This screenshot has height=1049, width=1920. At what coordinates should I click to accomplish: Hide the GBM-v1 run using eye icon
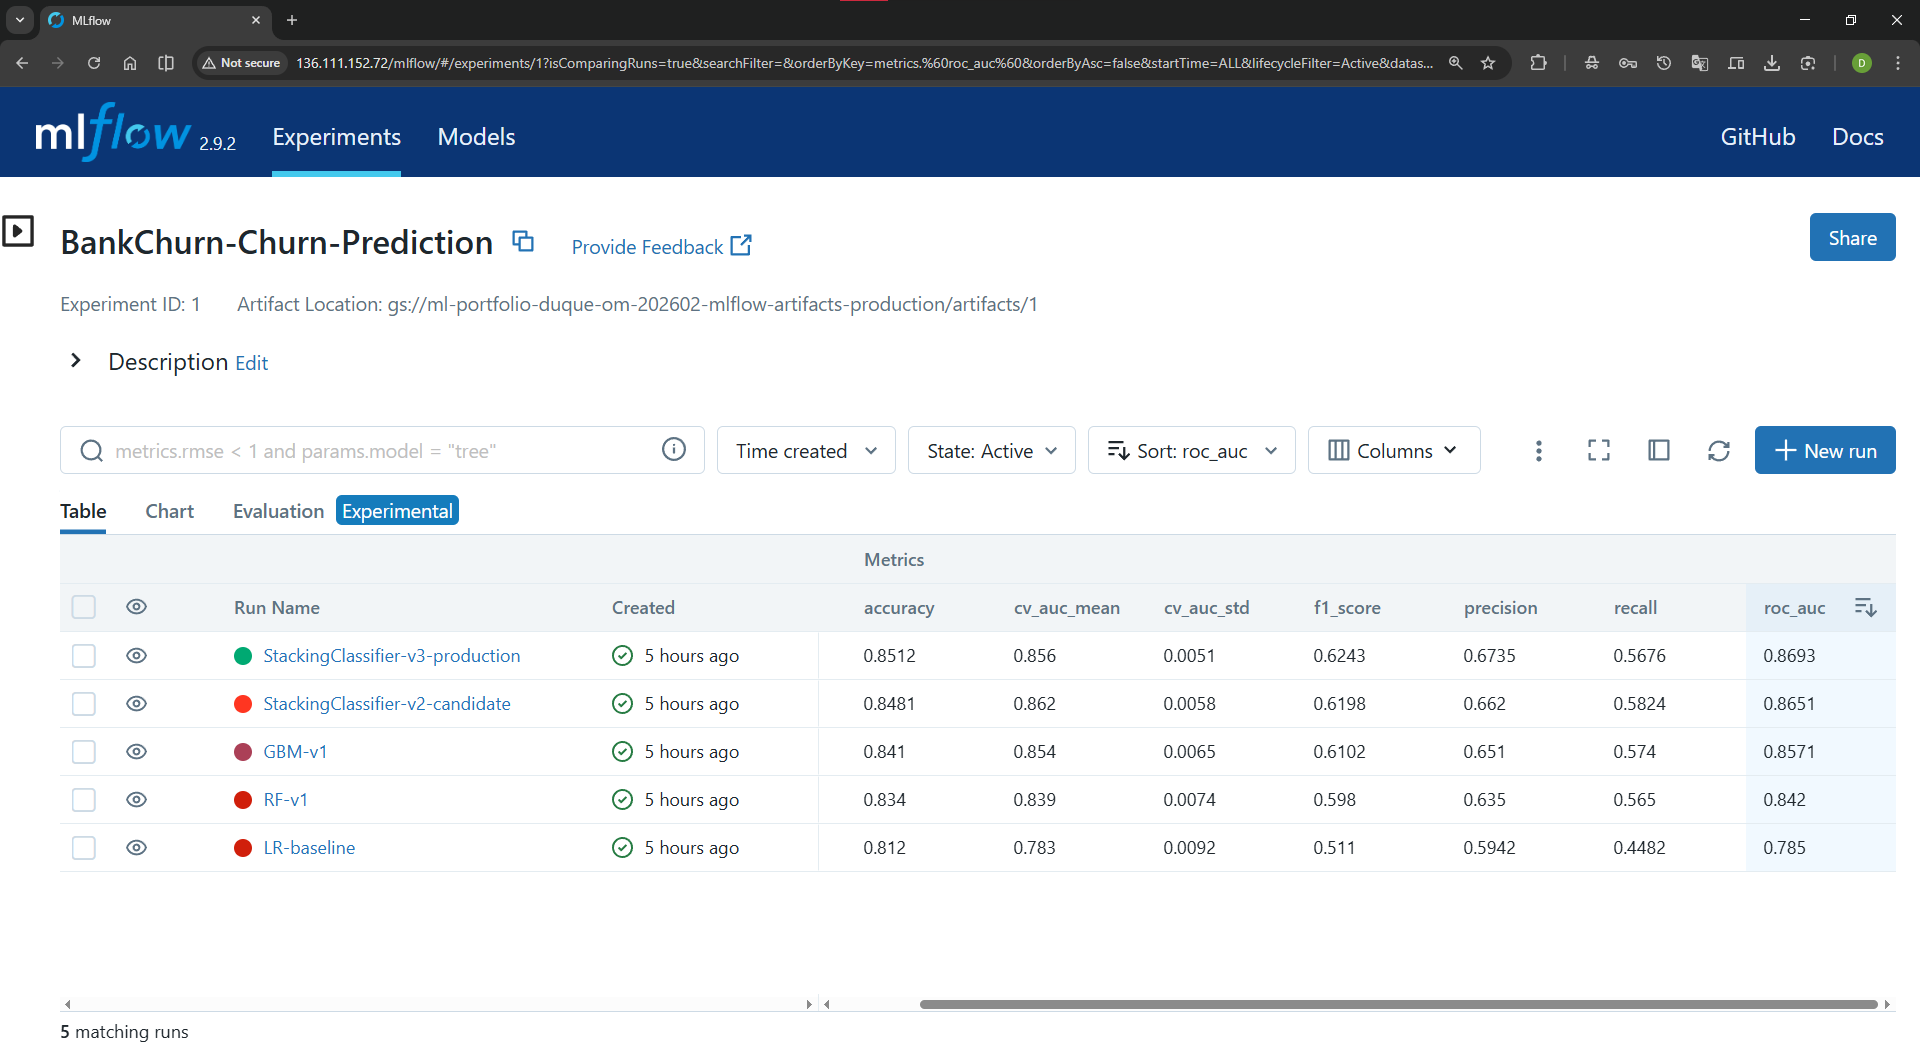(x=137, y=752)
